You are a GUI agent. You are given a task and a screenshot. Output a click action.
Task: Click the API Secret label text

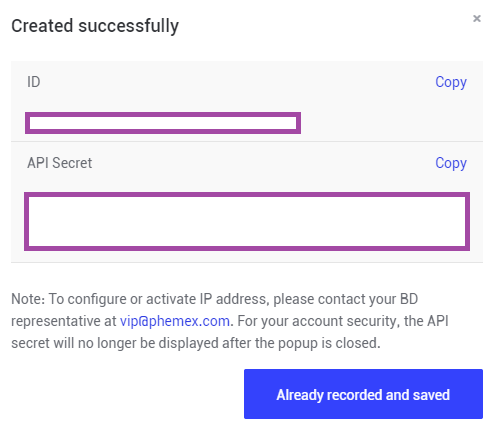click(x=60, y=163)
